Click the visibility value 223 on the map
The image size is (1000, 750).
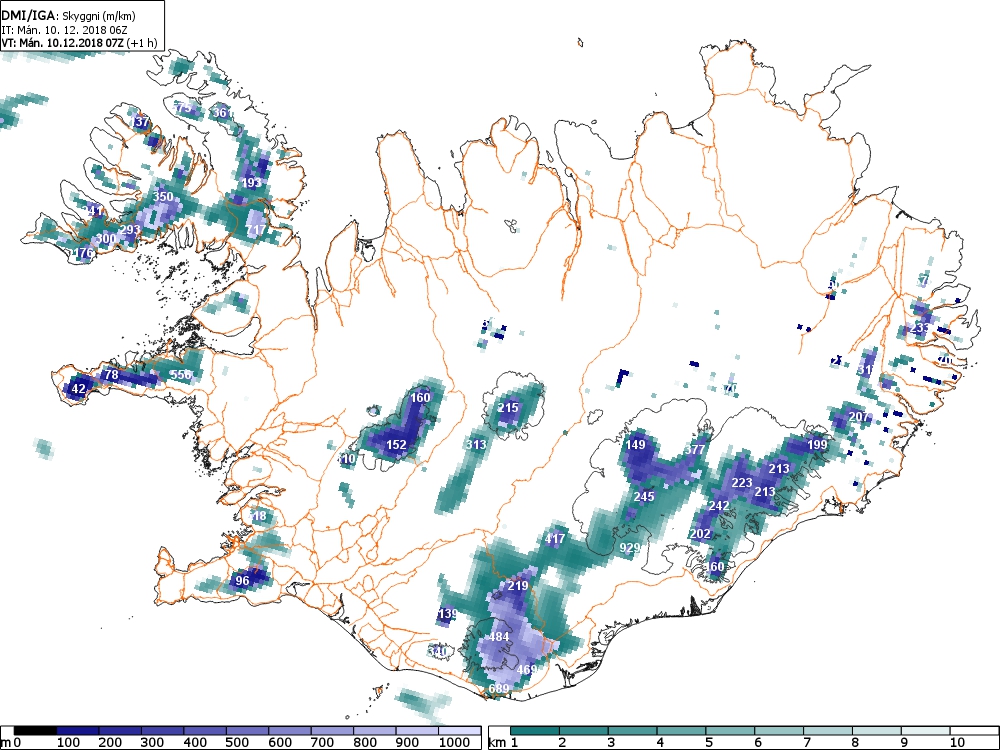coord(742,482)
